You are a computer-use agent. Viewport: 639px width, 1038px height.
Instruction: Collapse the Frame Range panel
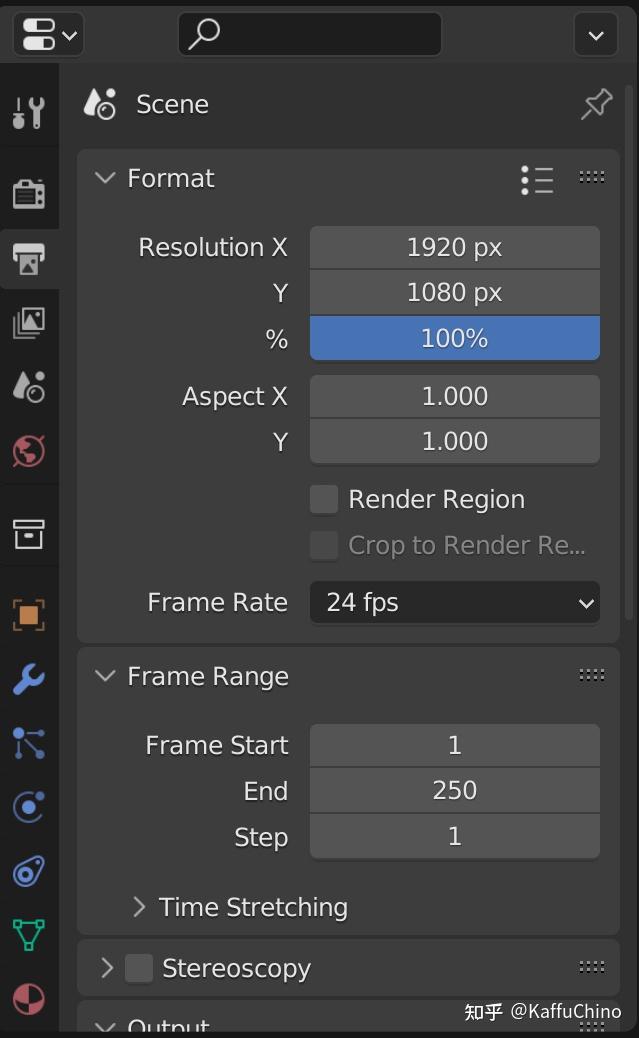coord(105,676)
